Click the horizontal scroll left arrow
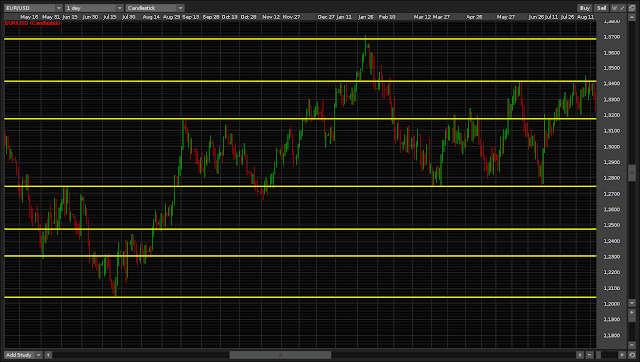Image resolution: width=640 pixels, height=362 pixels. 48,355
